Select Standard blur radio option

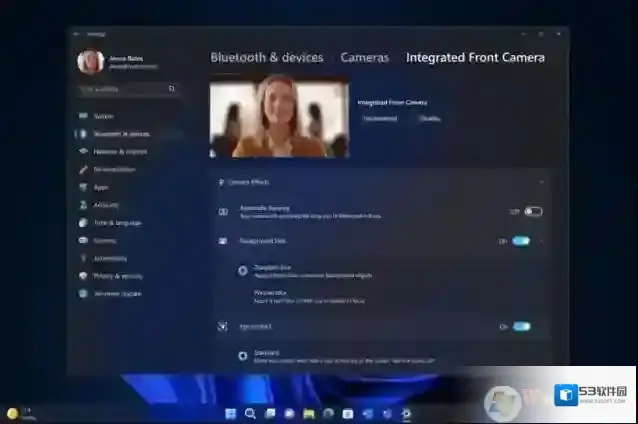(242, 270)
